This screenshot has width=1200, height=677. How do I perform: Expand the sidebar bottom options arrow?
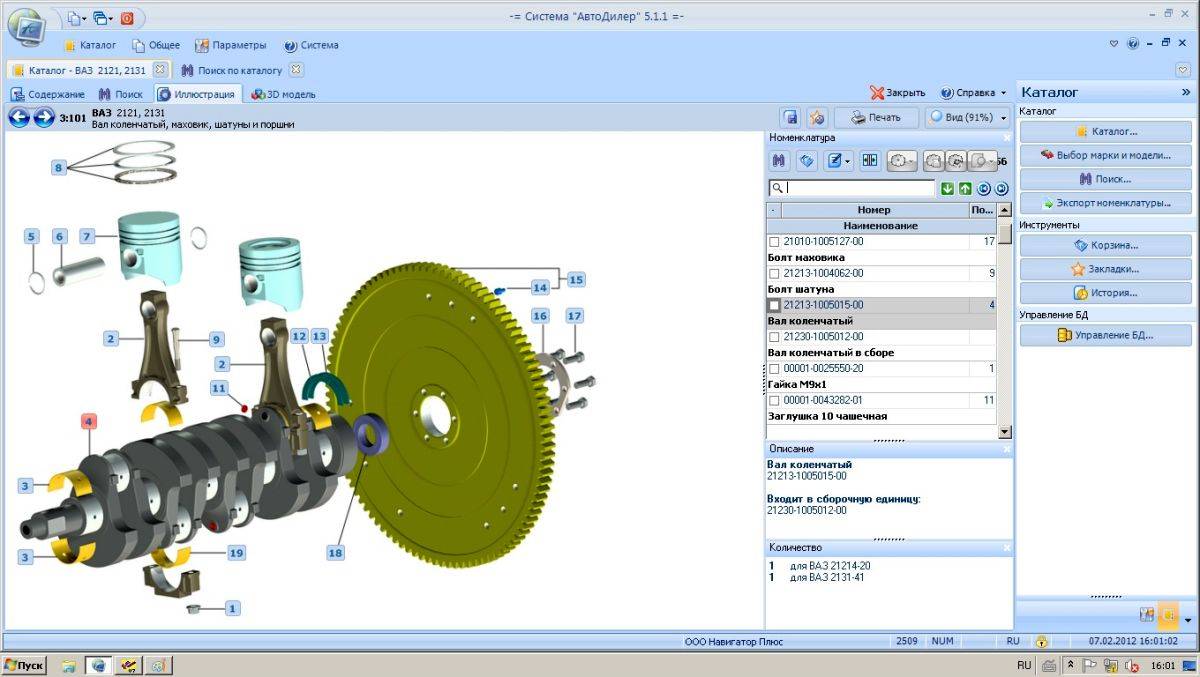[x=1187, y=620]
